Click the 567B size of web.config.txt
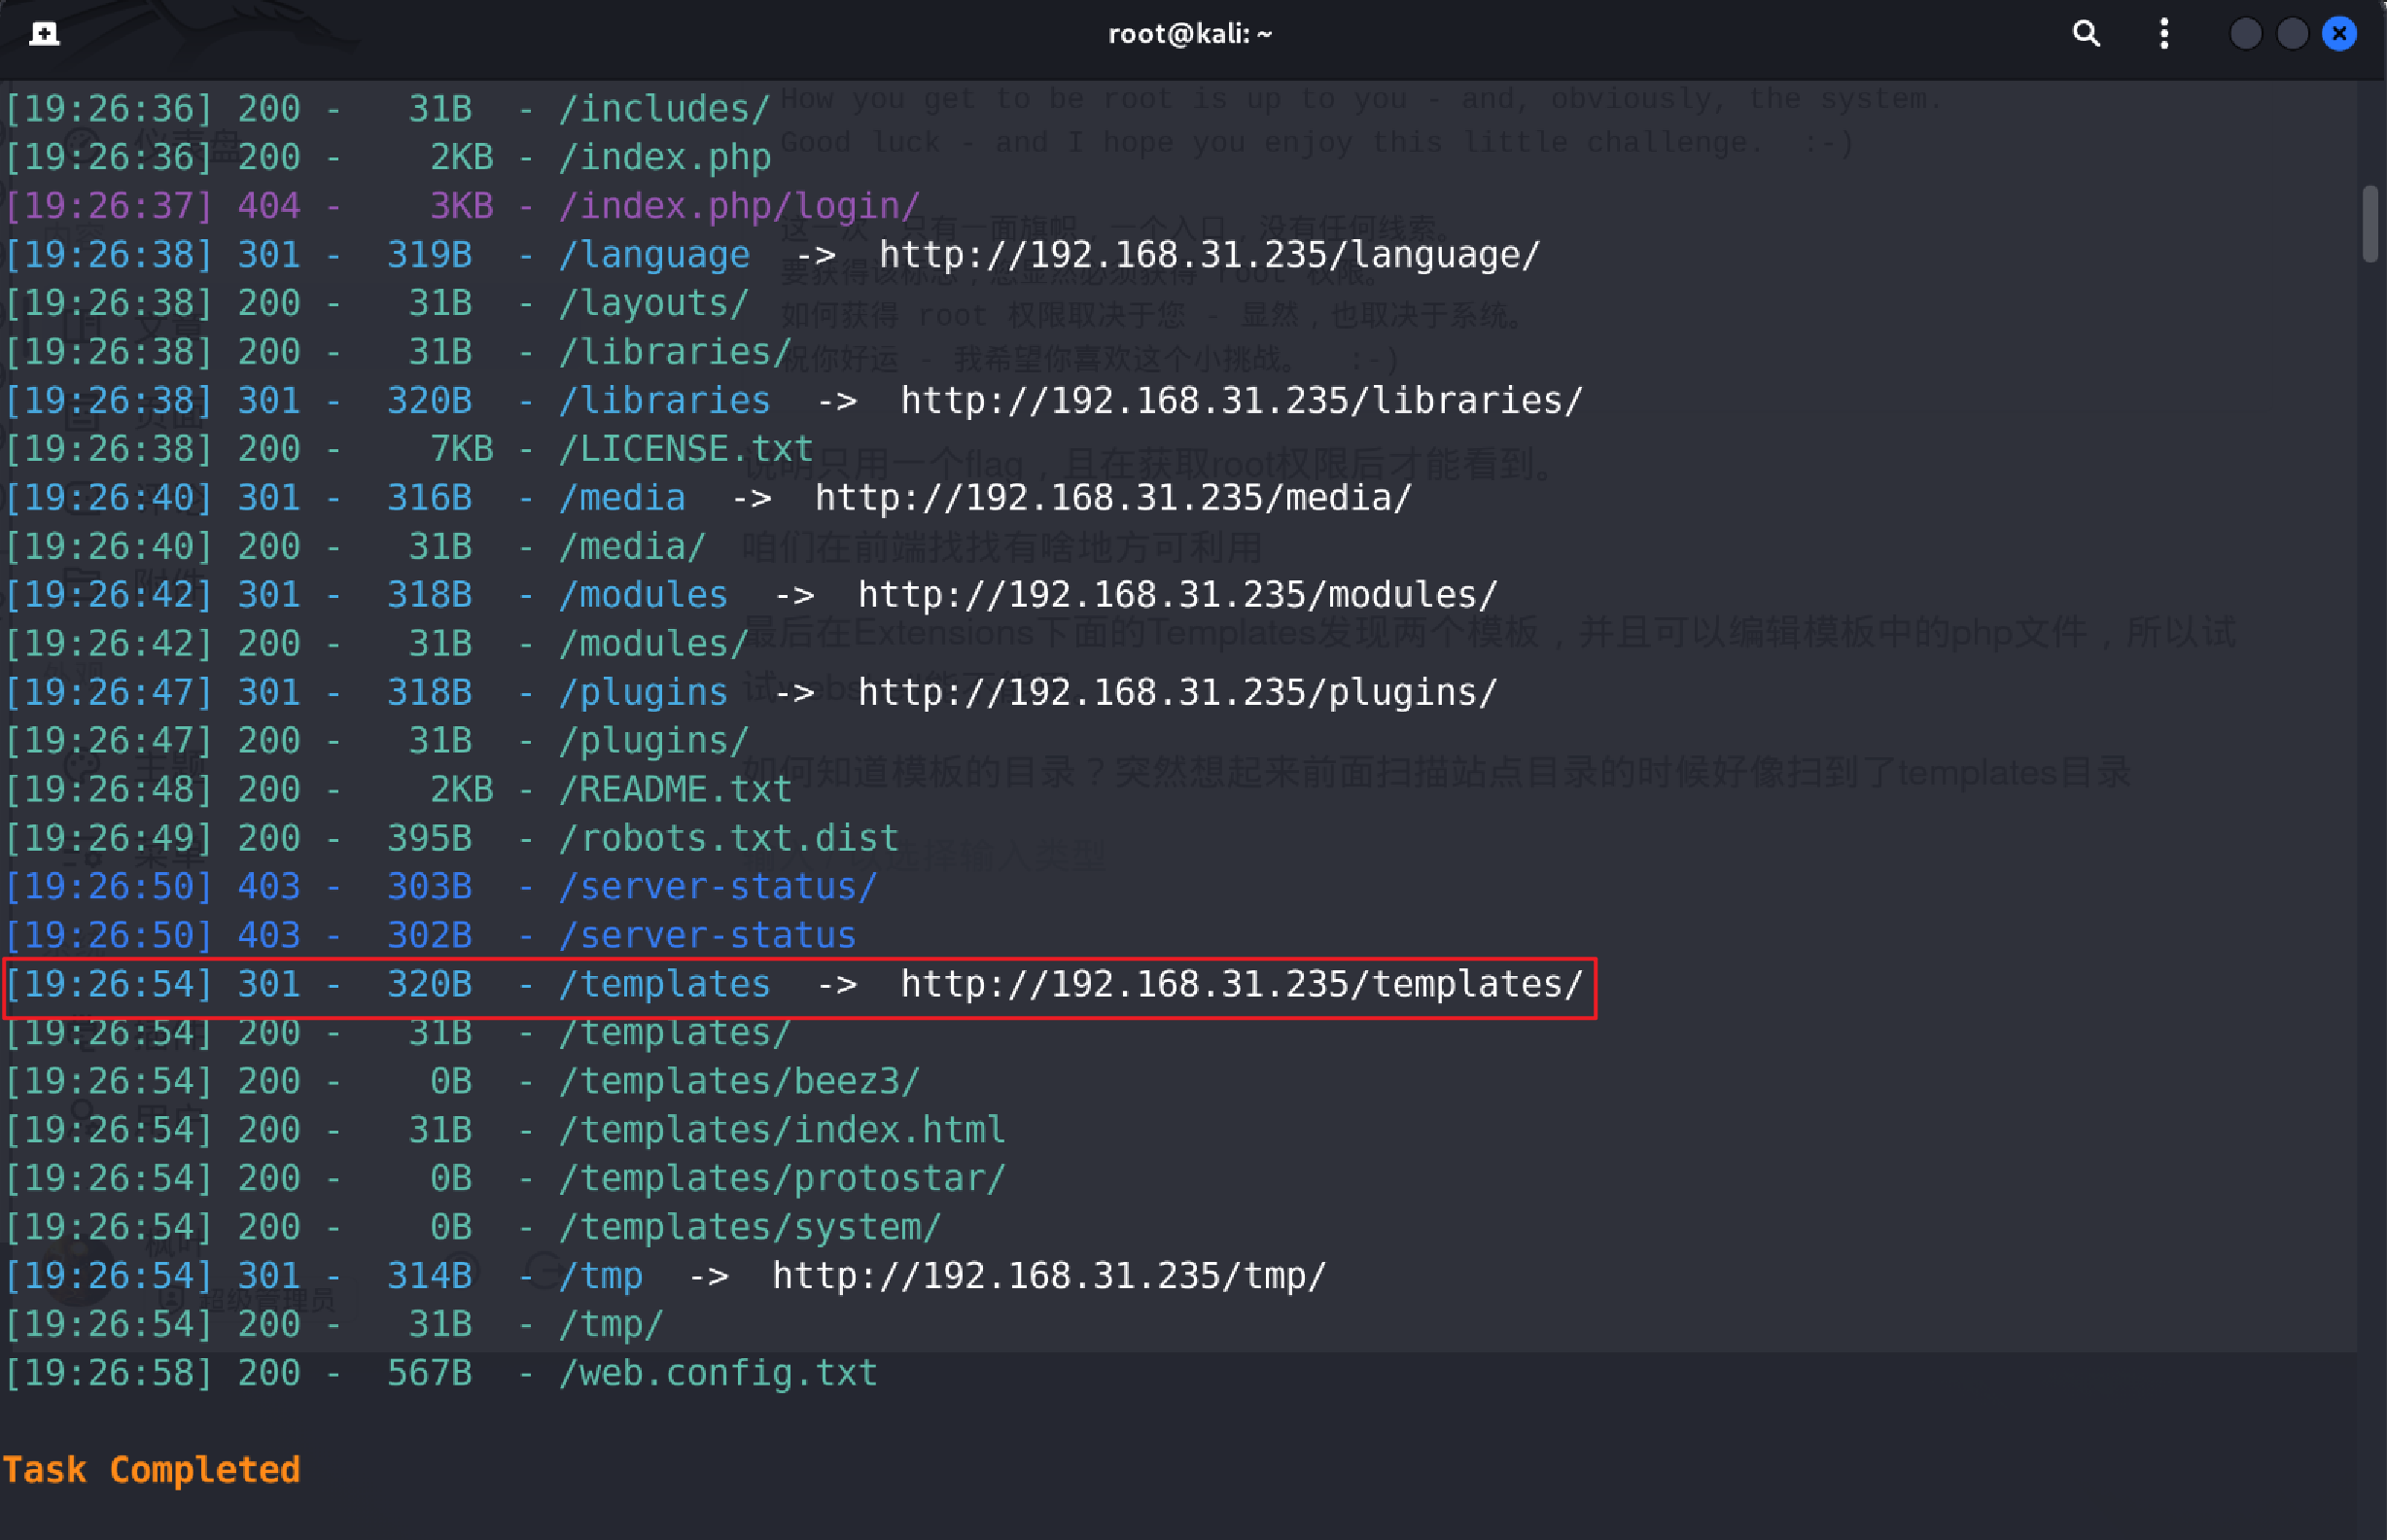Viewport: 2387px width, 1540px height. (x=429, y=1373)
